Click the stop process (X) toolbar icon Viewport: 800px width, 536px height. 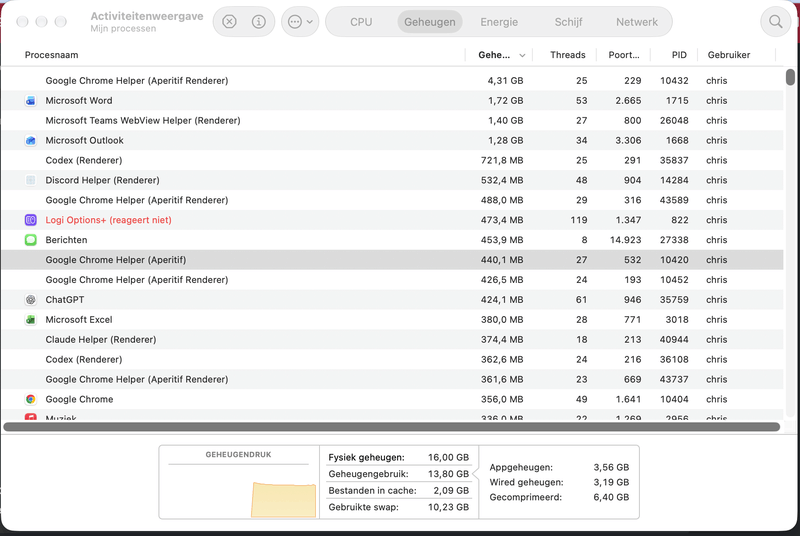[230, 22]
